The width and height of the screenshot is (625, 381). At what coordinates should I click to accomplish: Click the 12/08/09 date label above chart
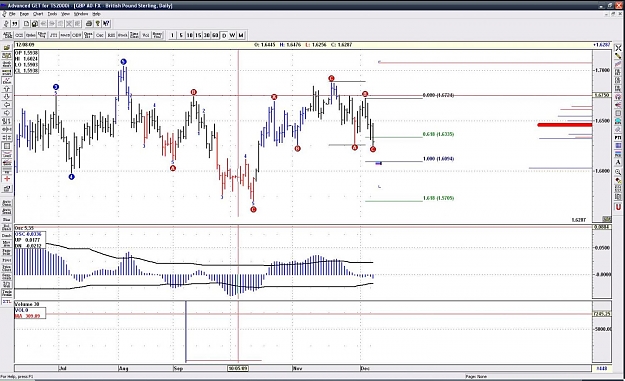click(25, 45)
